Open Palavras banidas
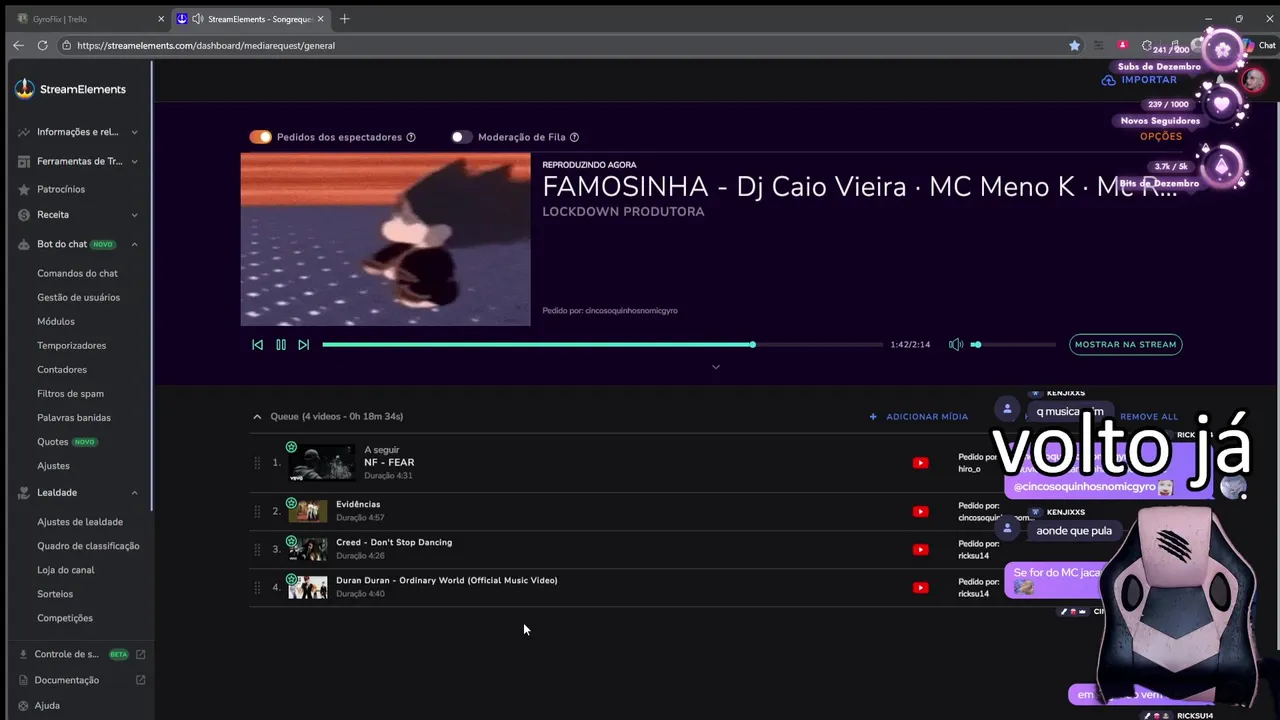1280x720 pixels. (74, 417)
